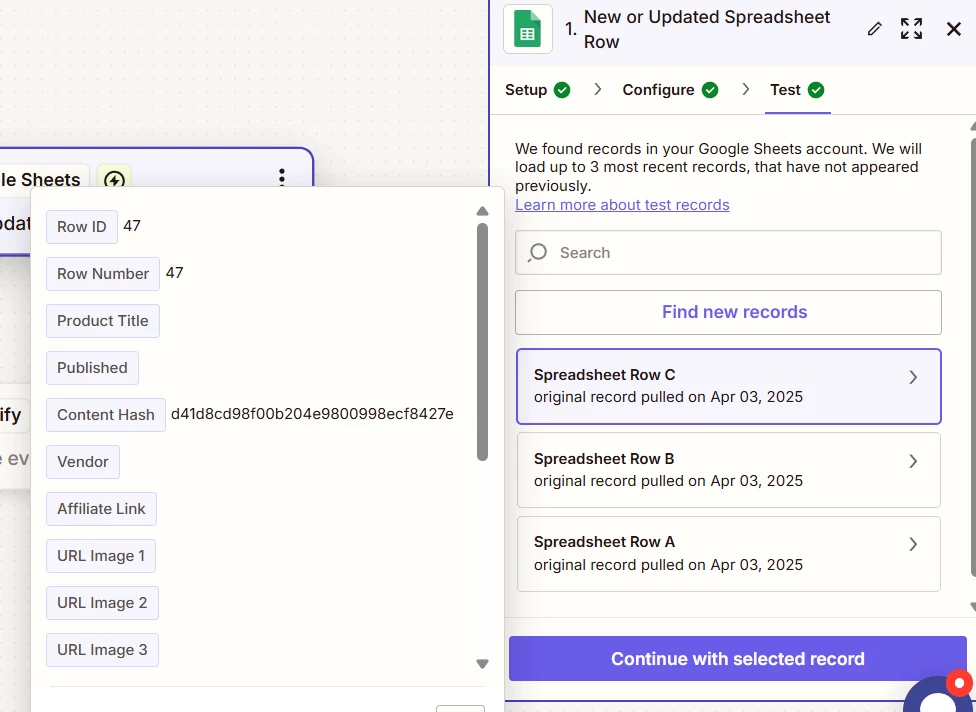Click the lightning trigger icon
976x712 pixels.
pyautogui.click(x=114, y=179)
